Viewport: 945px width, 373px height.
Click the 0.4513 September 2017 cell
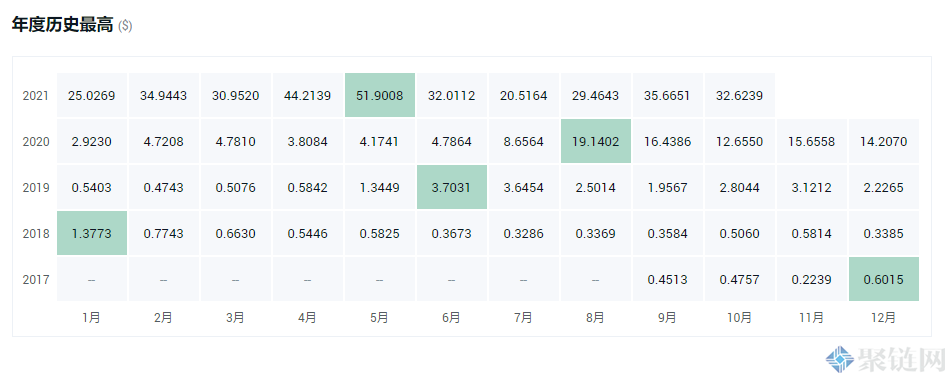tap(667, 279)
